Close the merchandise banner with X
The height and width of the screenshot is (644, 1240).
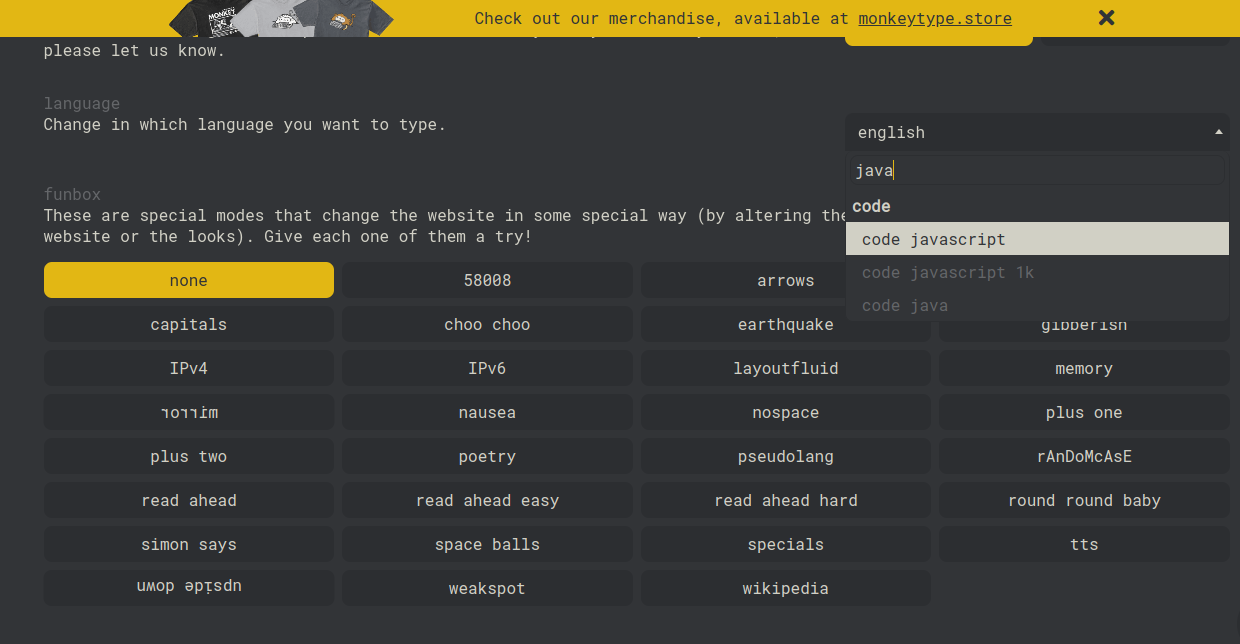(x=1106, y=17)
